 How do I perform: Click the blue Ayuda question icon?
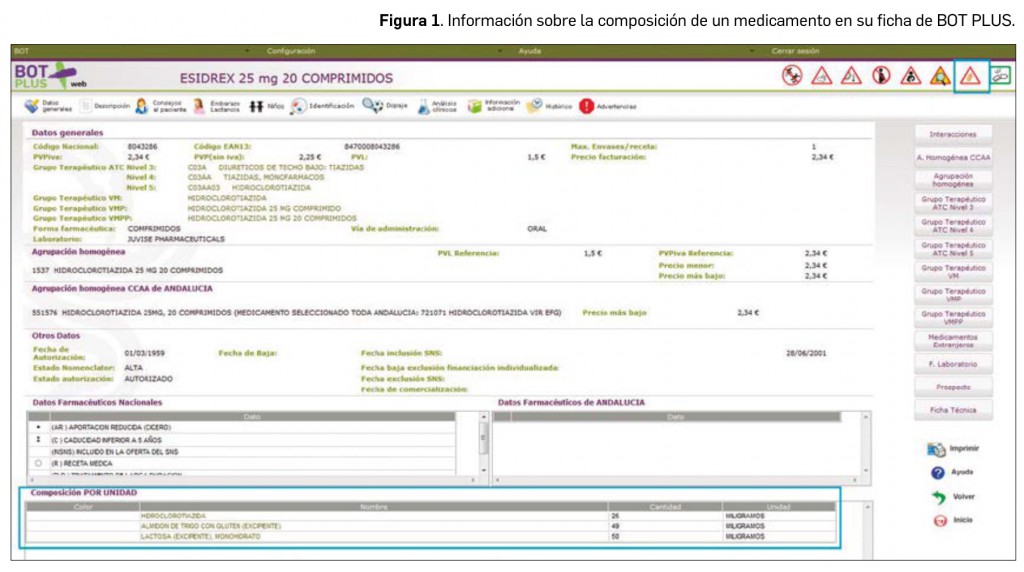[937, 473]
